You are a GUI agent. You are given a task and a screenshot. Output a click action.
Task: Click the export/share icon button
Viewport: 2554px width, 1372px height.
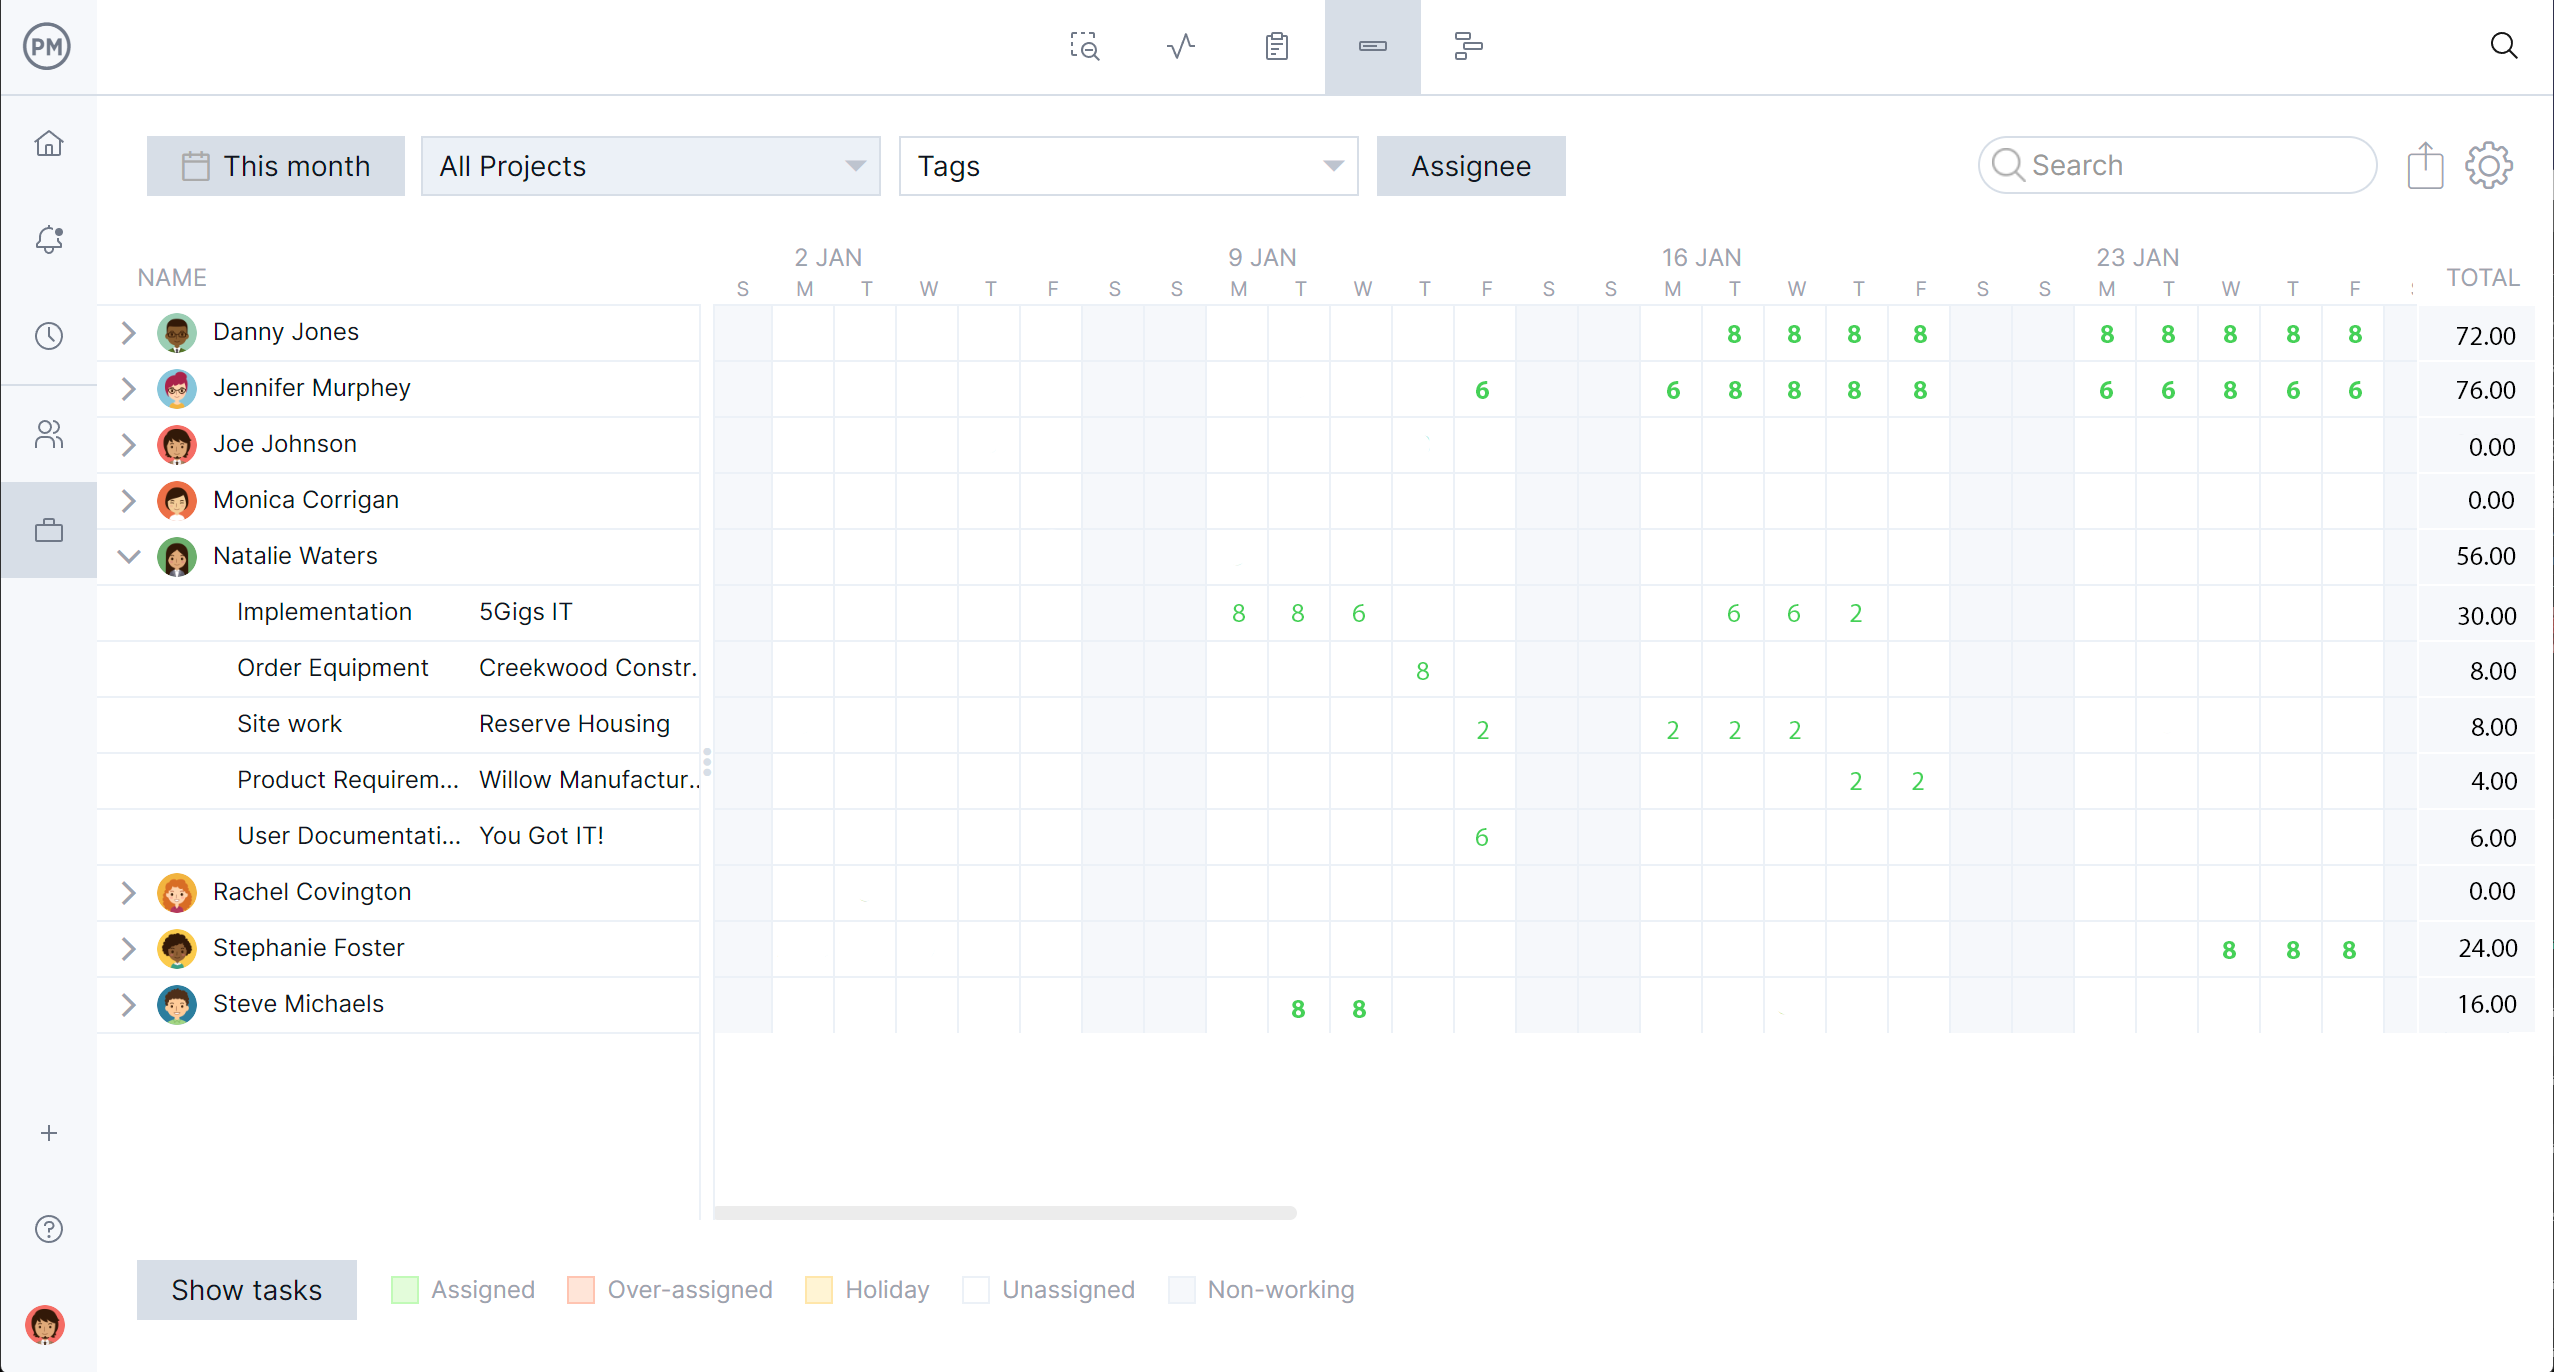pos(2426,164)
